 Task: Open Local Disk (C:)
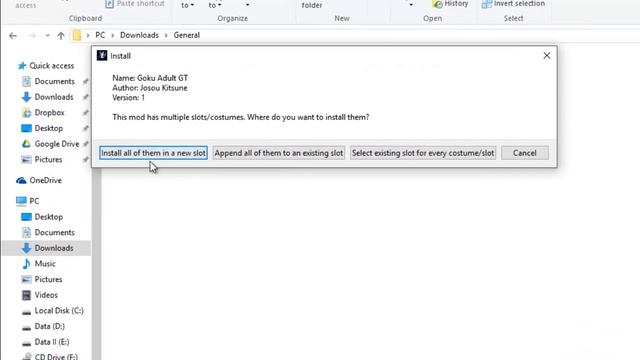coord(59,310)
